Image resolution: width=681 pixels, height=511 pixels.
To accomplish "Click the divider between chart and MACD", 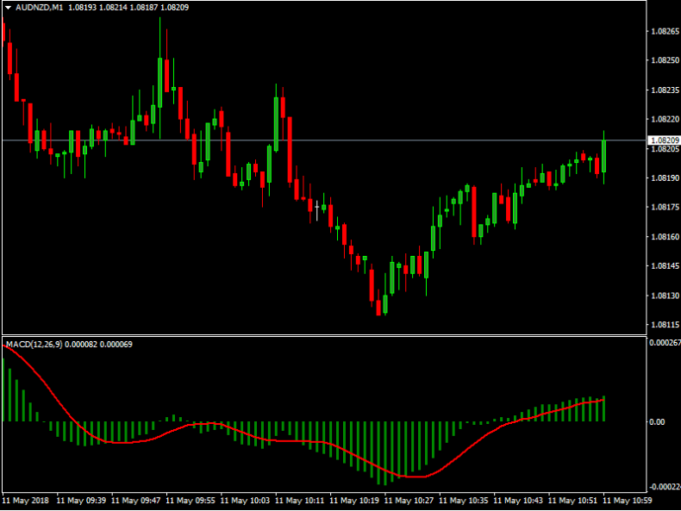I will (320, 335).
